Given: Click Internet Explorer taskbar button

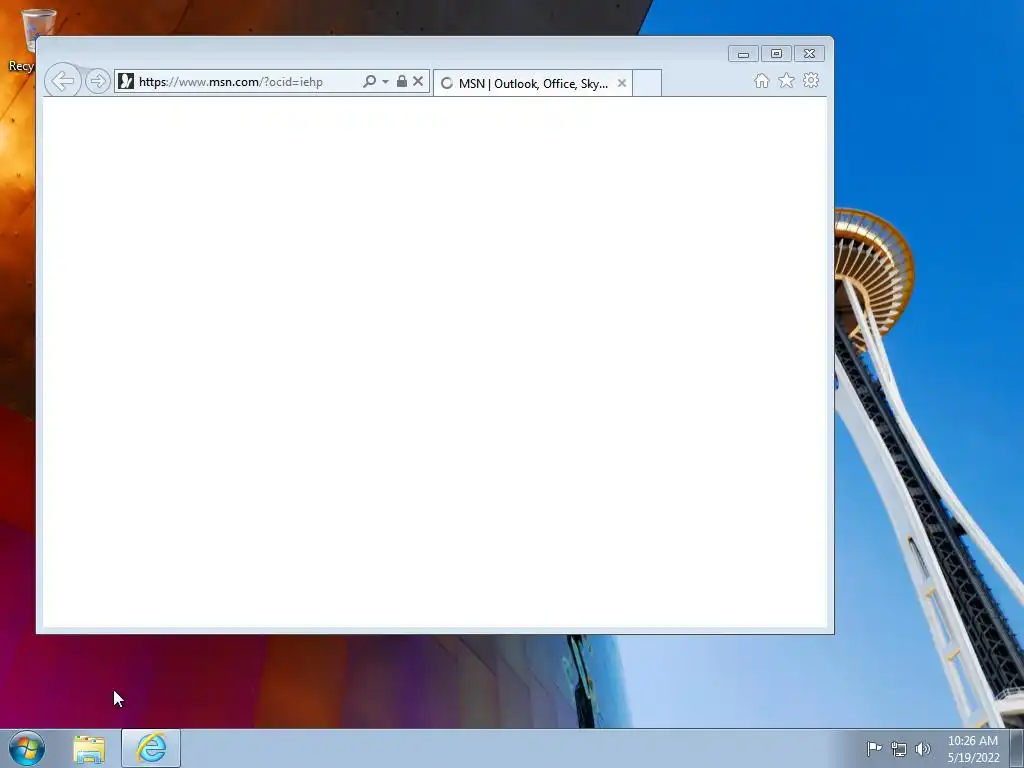Looking at the screenshot, I should (x=151, y=748).
